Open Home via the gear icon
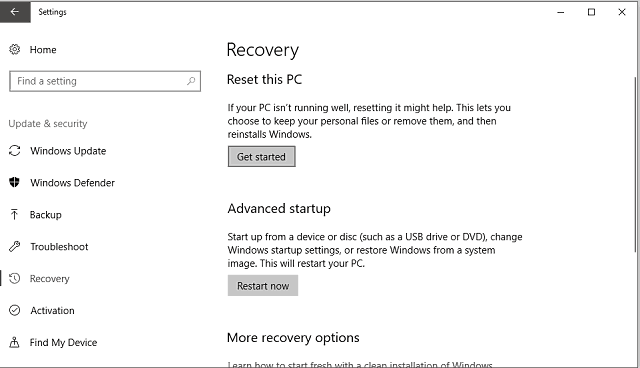 pos(15,49)
